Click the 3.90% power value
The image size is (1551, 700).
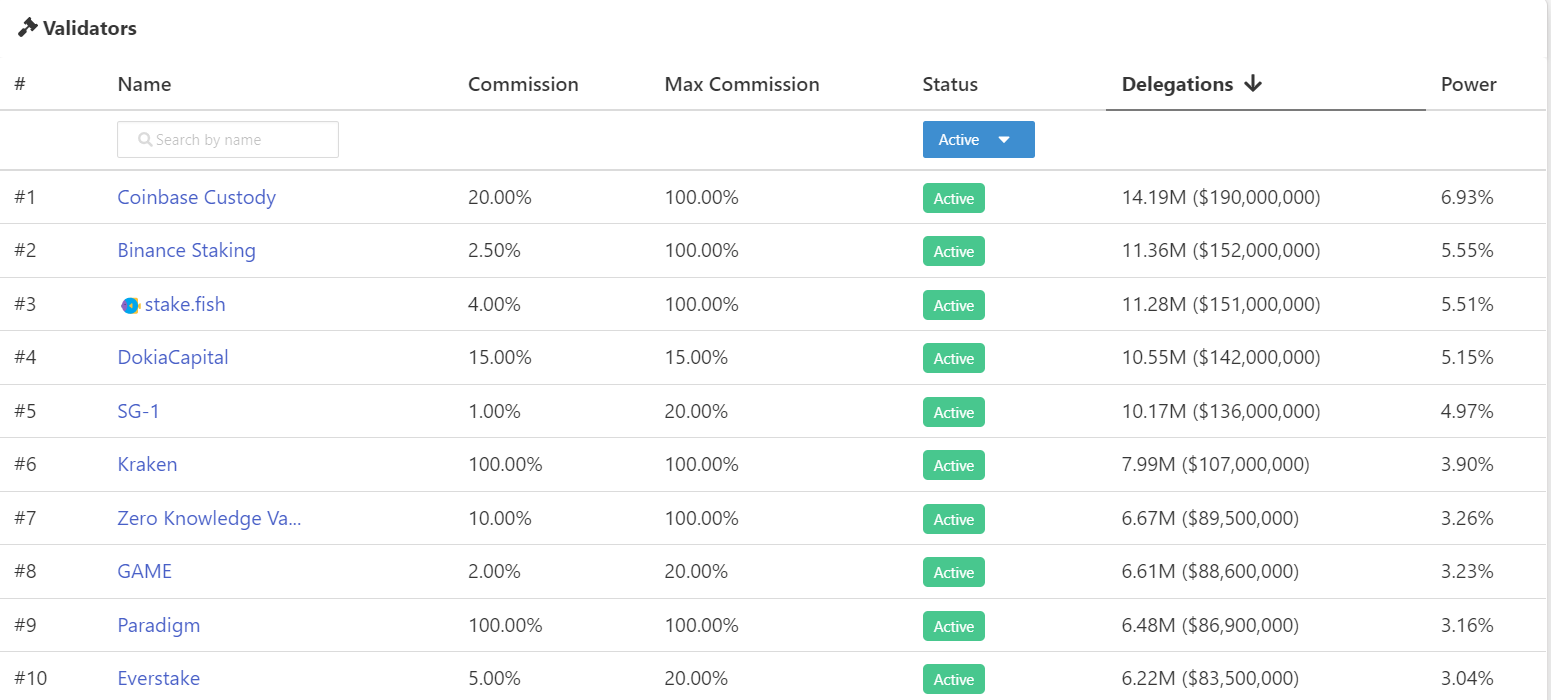[1467, 464]
